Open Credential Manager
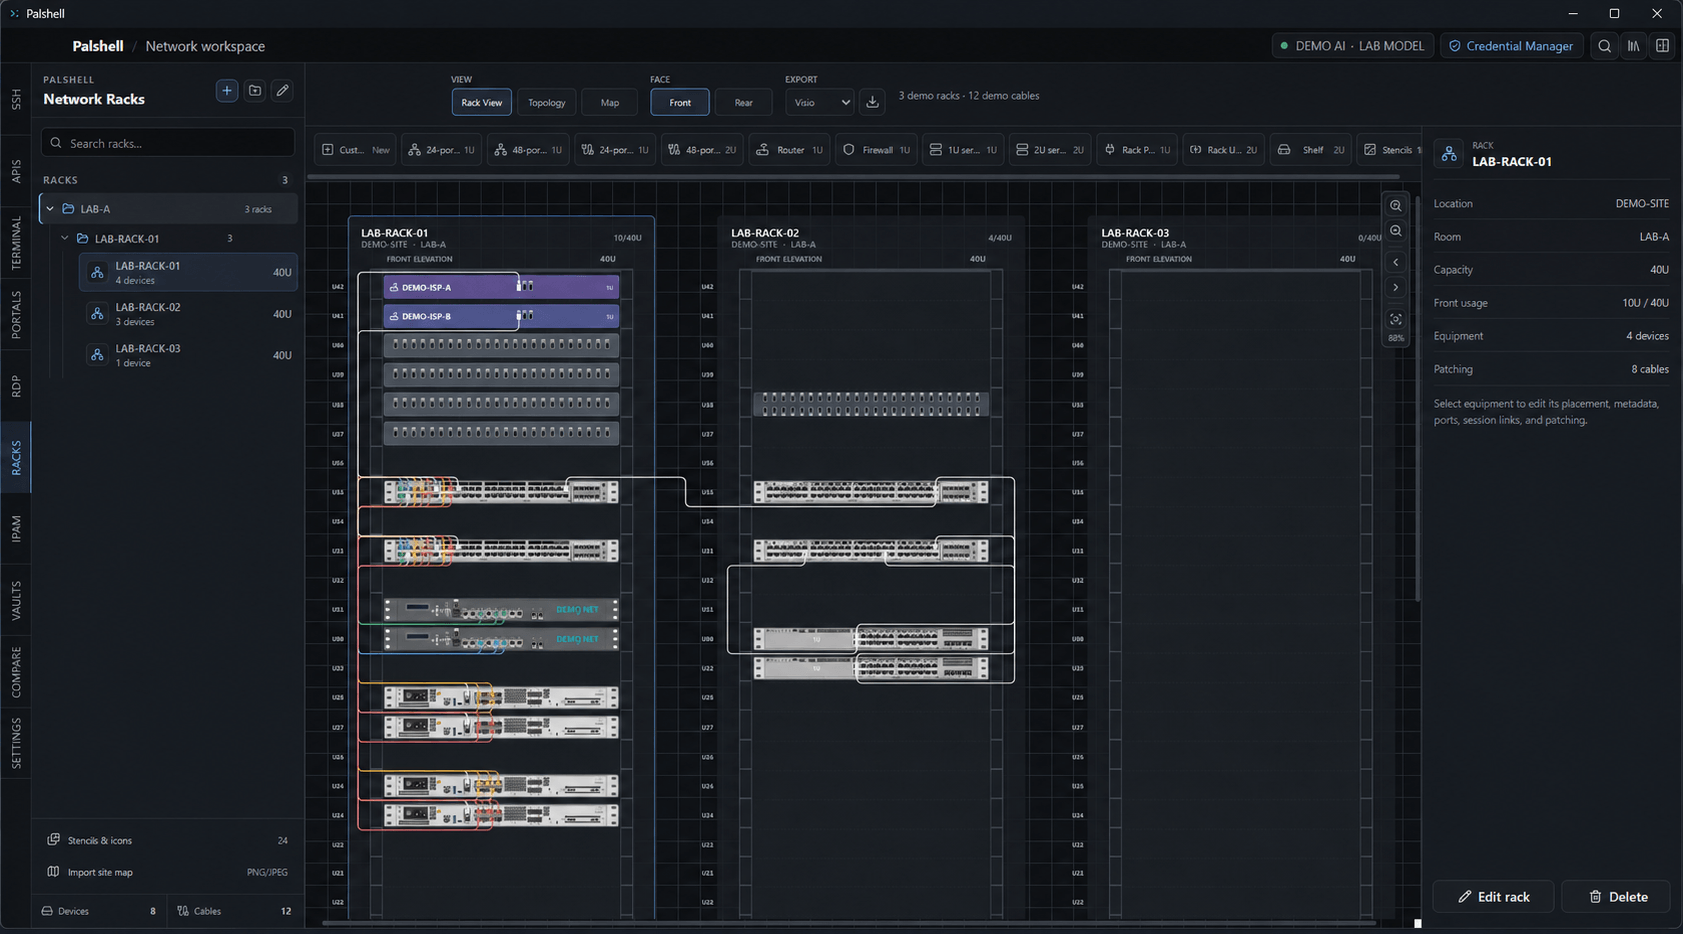This screenshot has width=1683, height=934. coord(1511,46)
